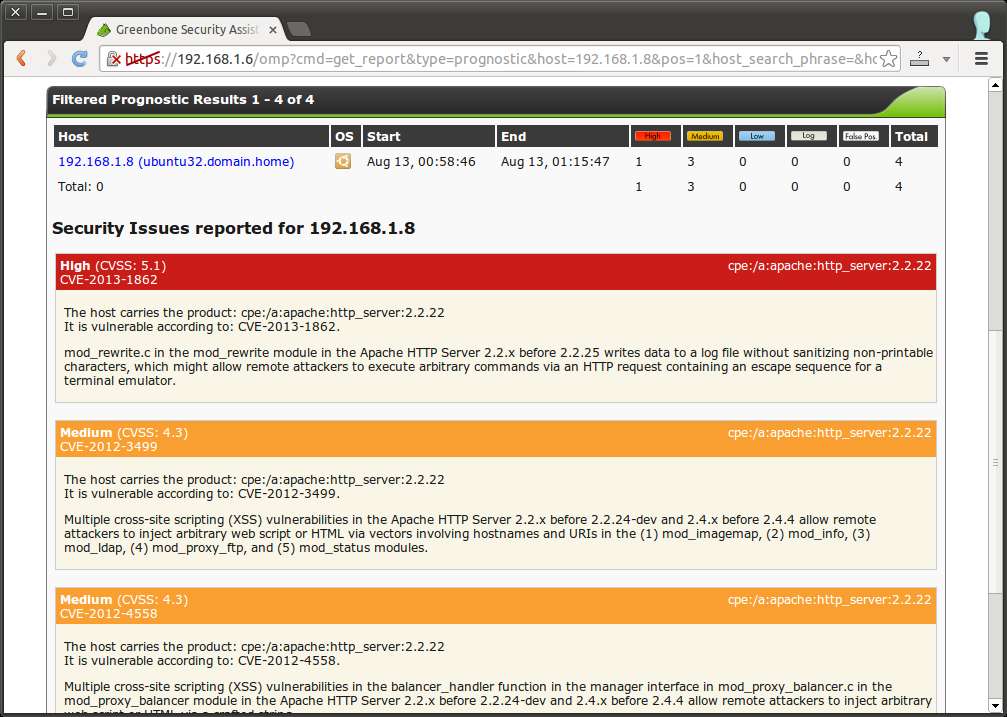Open a new browser tab

298,29
